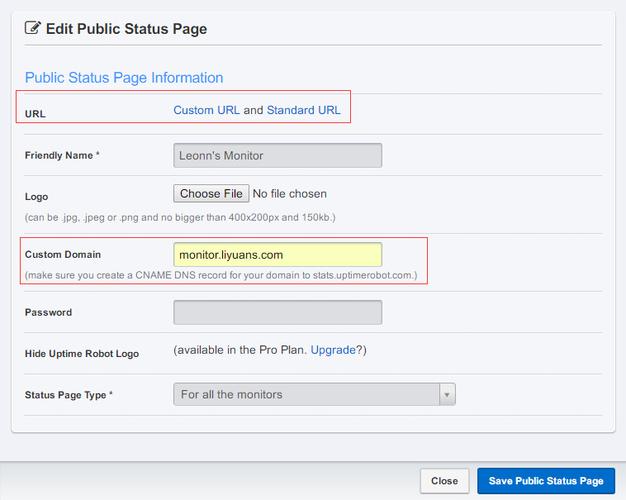The width and height of the screenshot is (626, 500).
Task: Follow the Upgrade link for Pro Plan
Action: click(x=333, y=350)
